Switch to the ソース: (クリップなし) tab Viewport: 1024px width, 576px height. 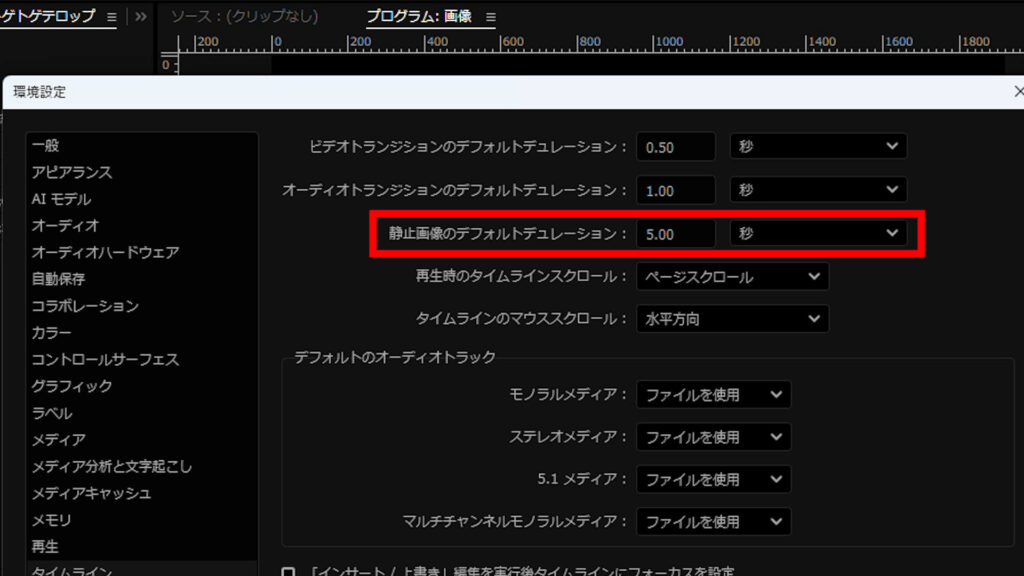pyautogui.click(x=244, y=17)
